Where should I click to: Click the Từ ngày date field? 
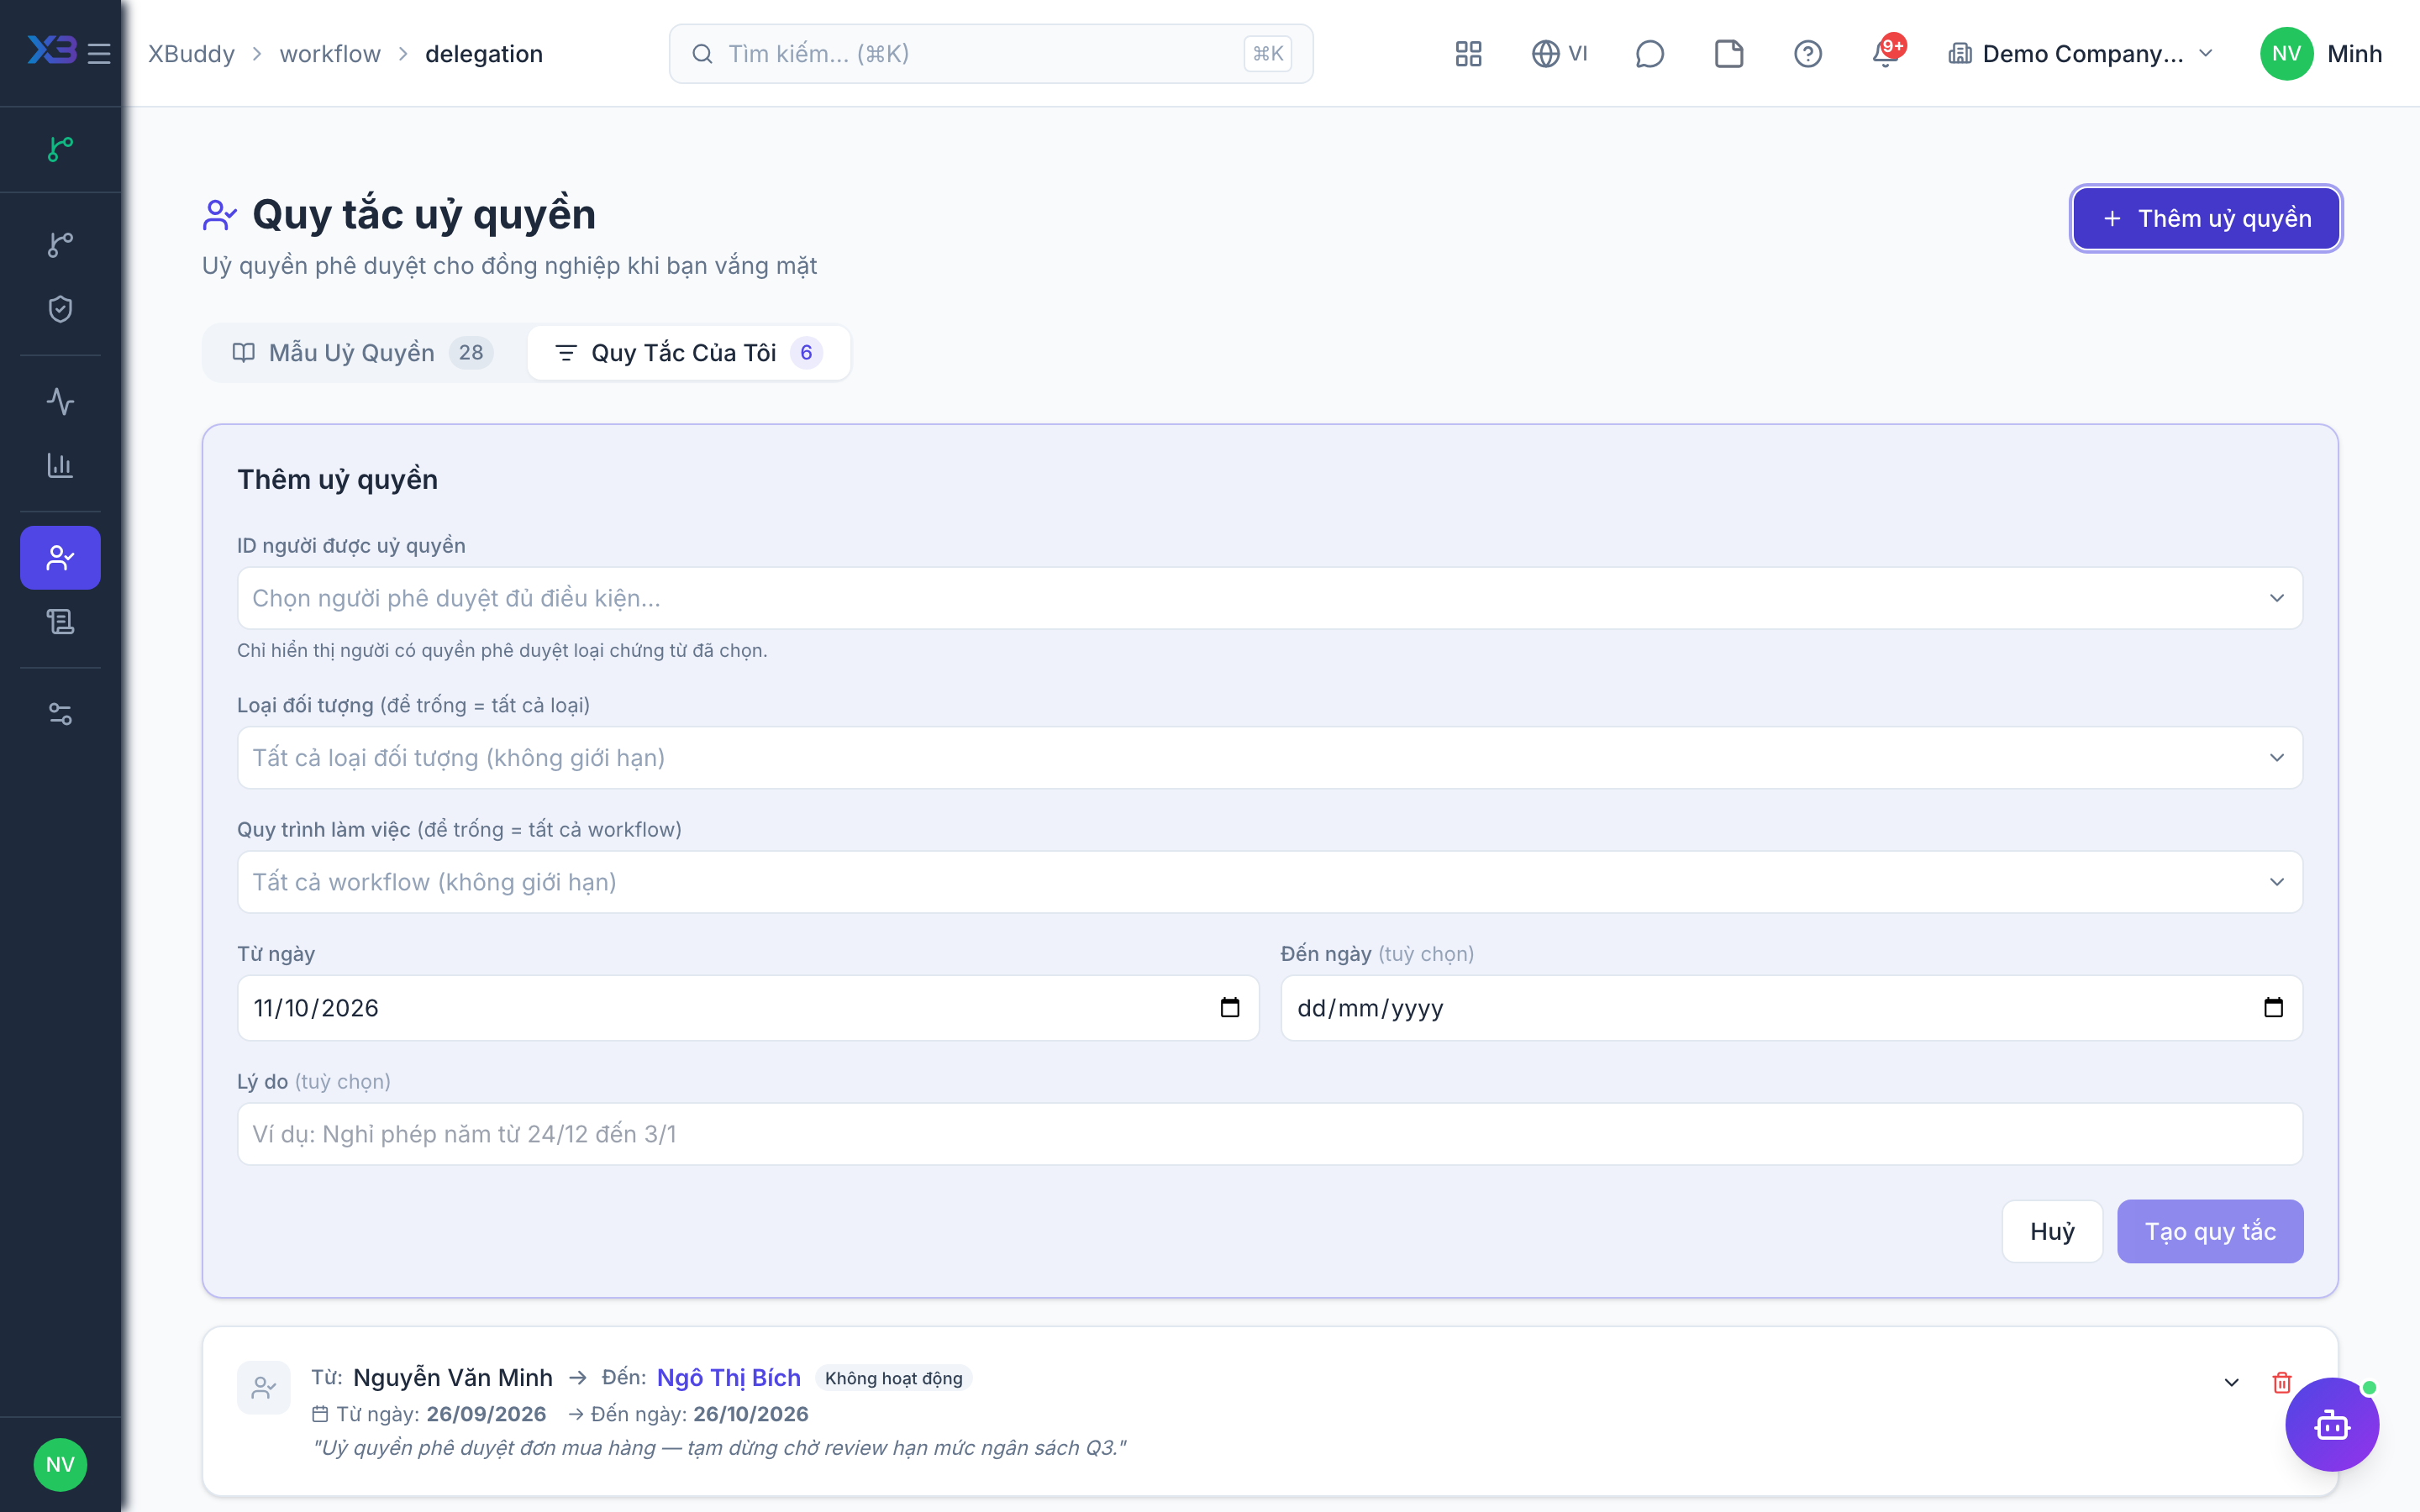[748, 1008]
